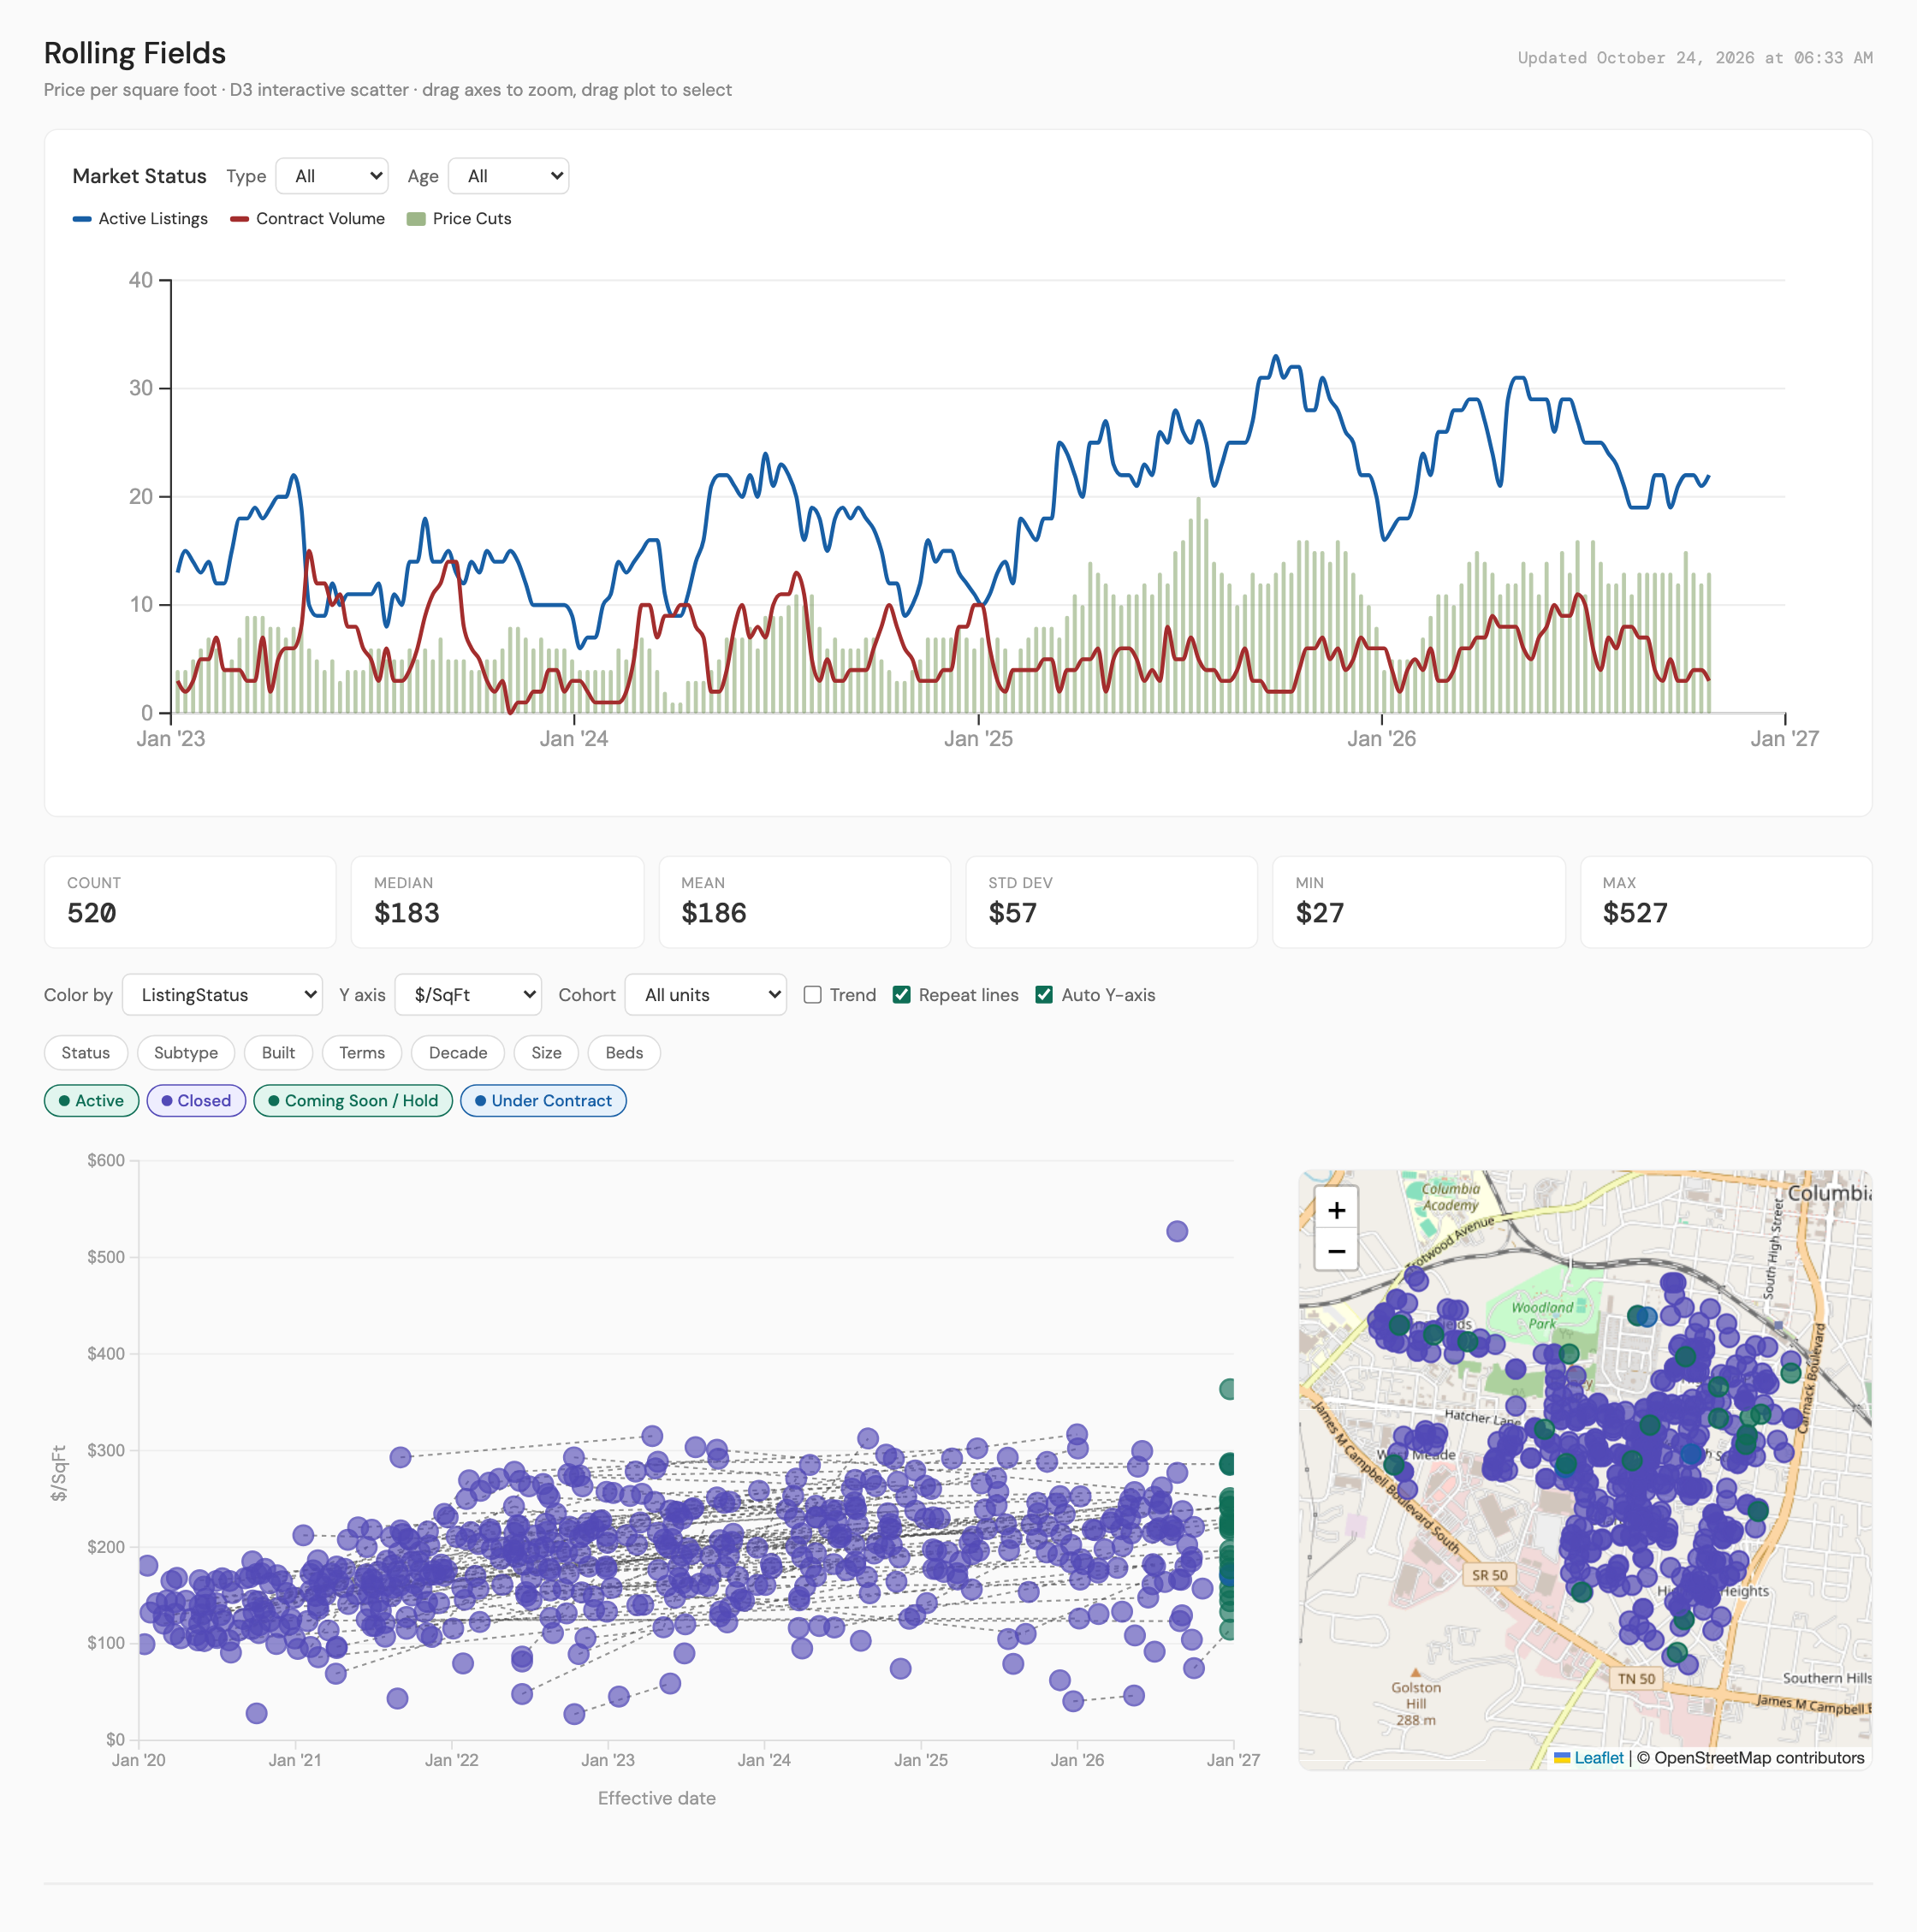Select the Terms grouping tab
This screenshot has width=1917, height=1932.
point(362,1053)
